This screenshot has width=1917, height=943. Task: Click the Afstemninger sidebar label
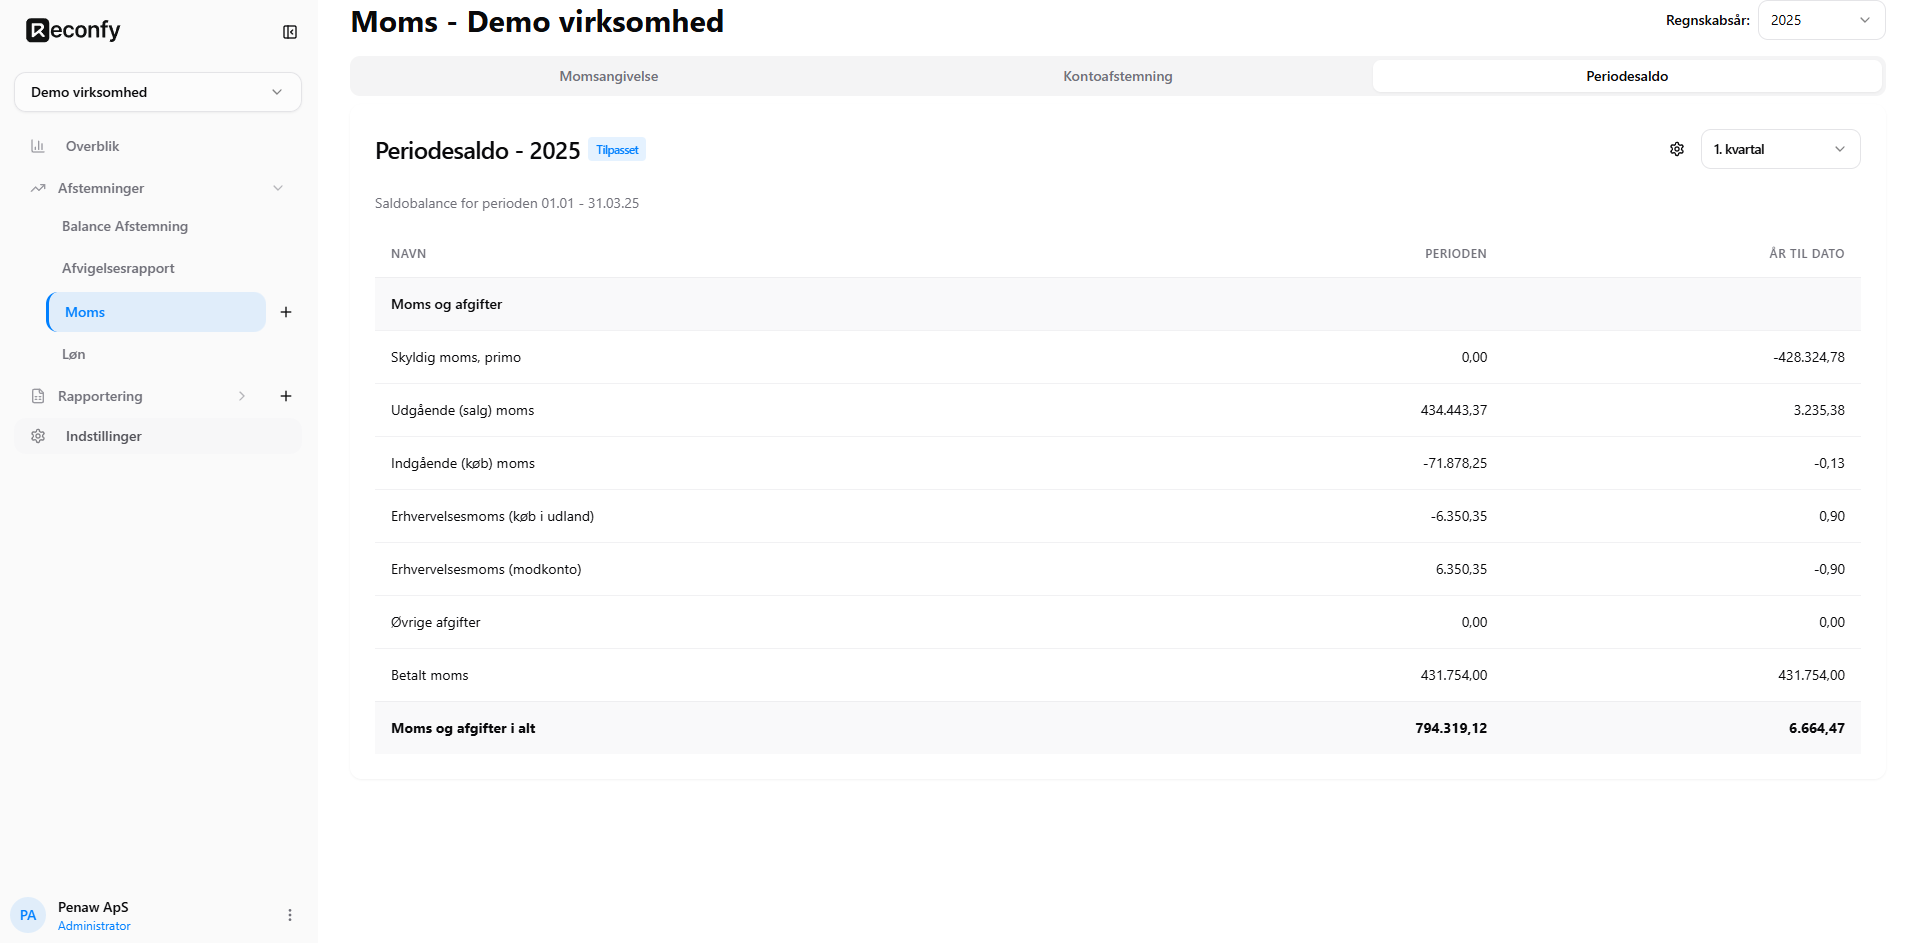[x=101, y=188]
